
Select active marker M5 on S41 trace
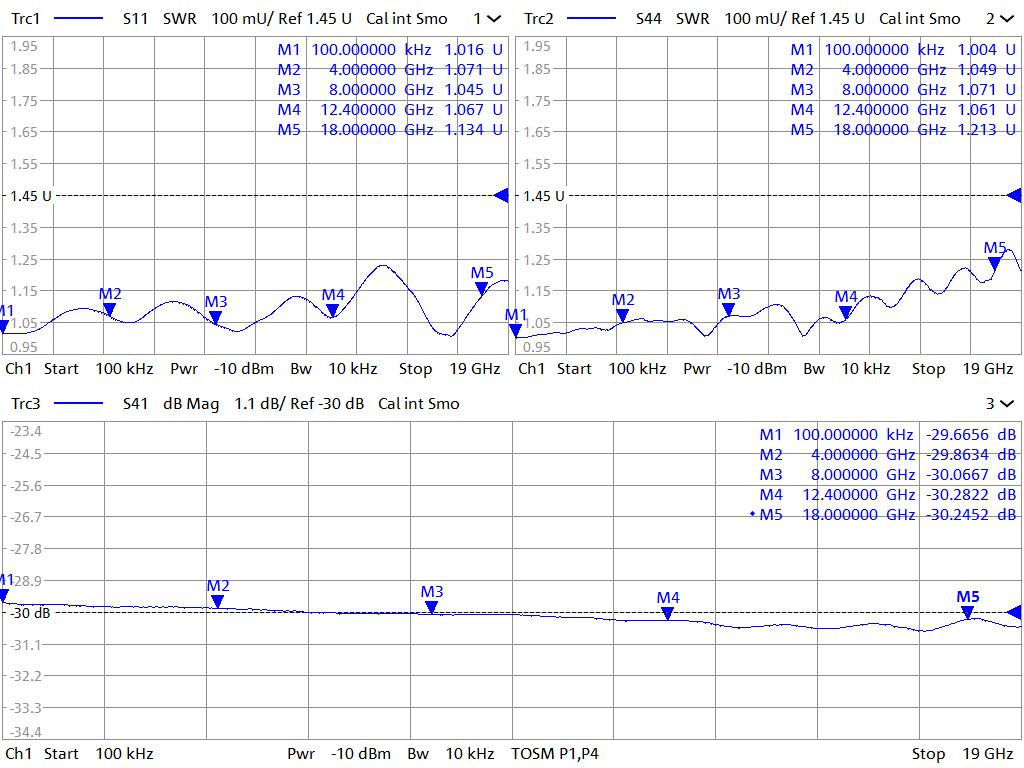[968, 612]
